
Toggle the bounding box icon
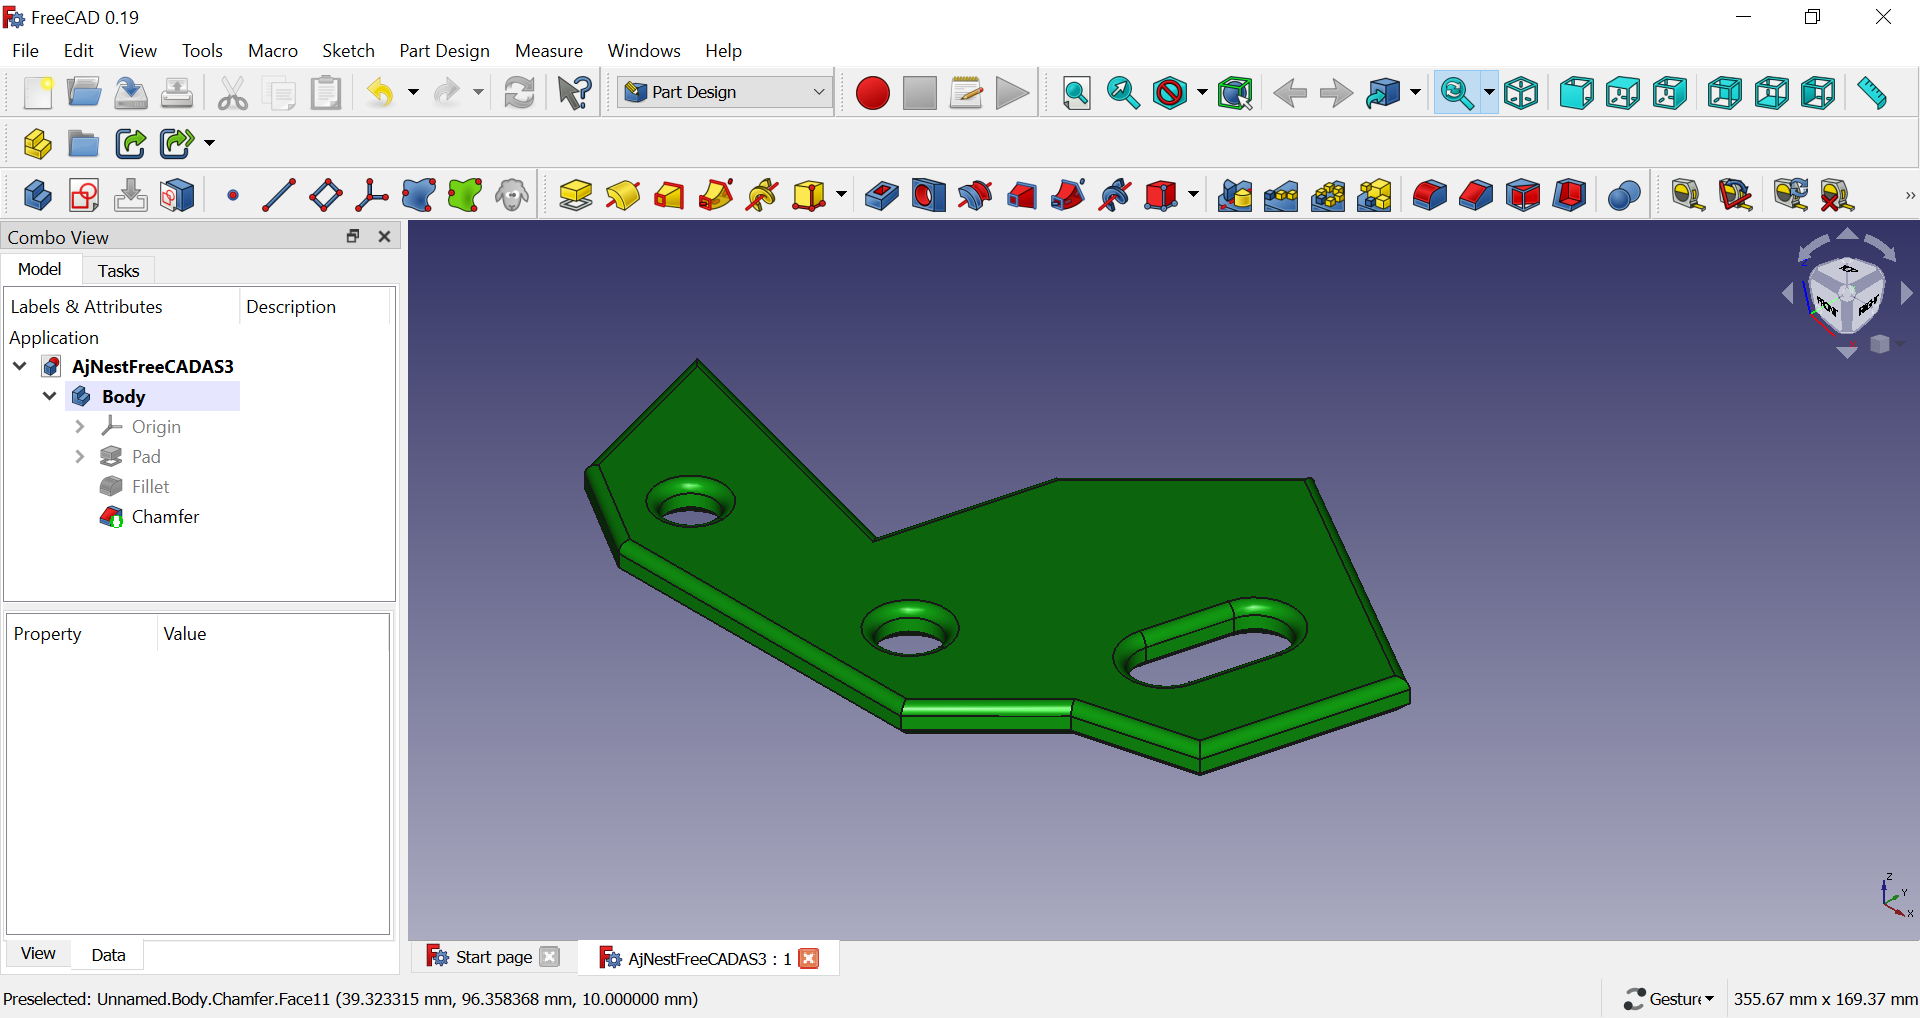point(1235,93)
